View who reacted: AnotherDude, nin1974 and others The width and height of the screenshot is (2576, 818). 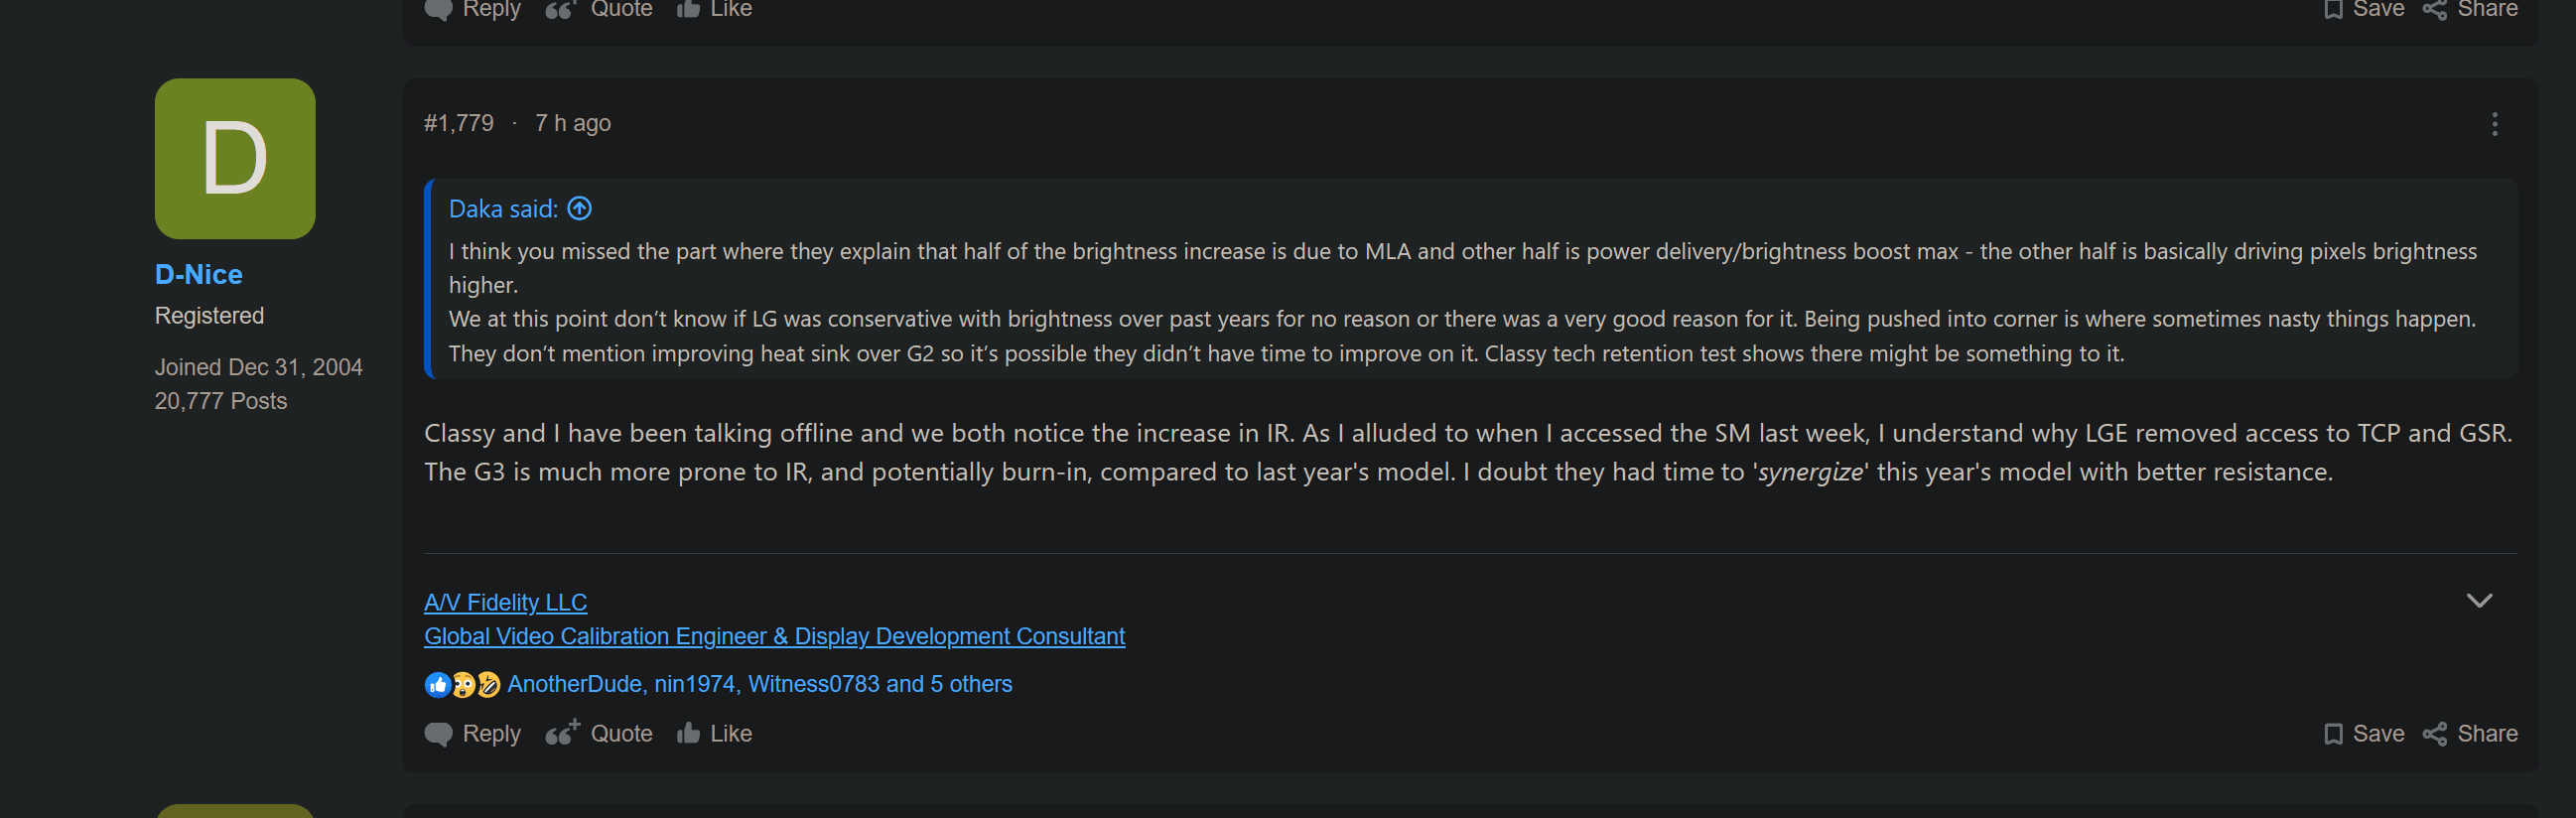pyautogui.click(x=760, y=684)
